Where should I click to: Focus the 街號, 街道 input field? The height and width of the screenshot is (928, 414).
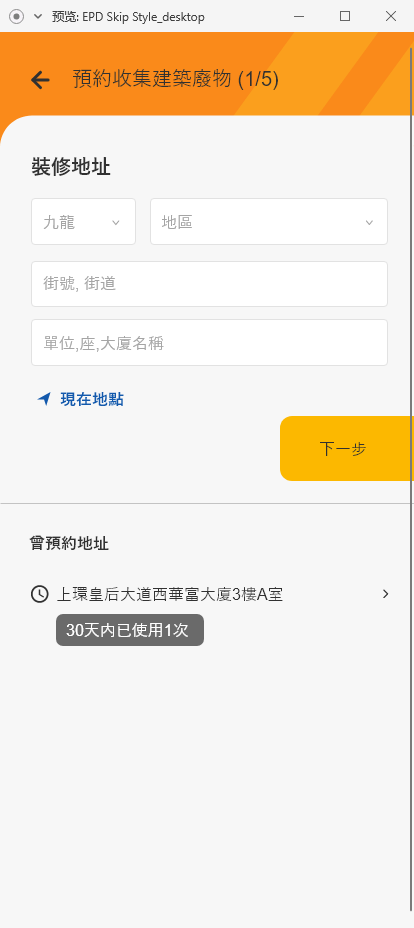[x=209, y=284]
